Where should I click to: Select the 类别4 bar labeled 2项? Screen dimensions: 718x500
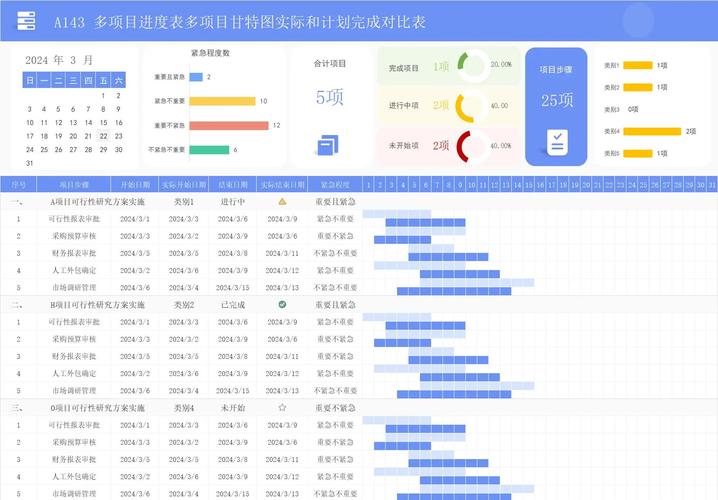click(653, 131)
